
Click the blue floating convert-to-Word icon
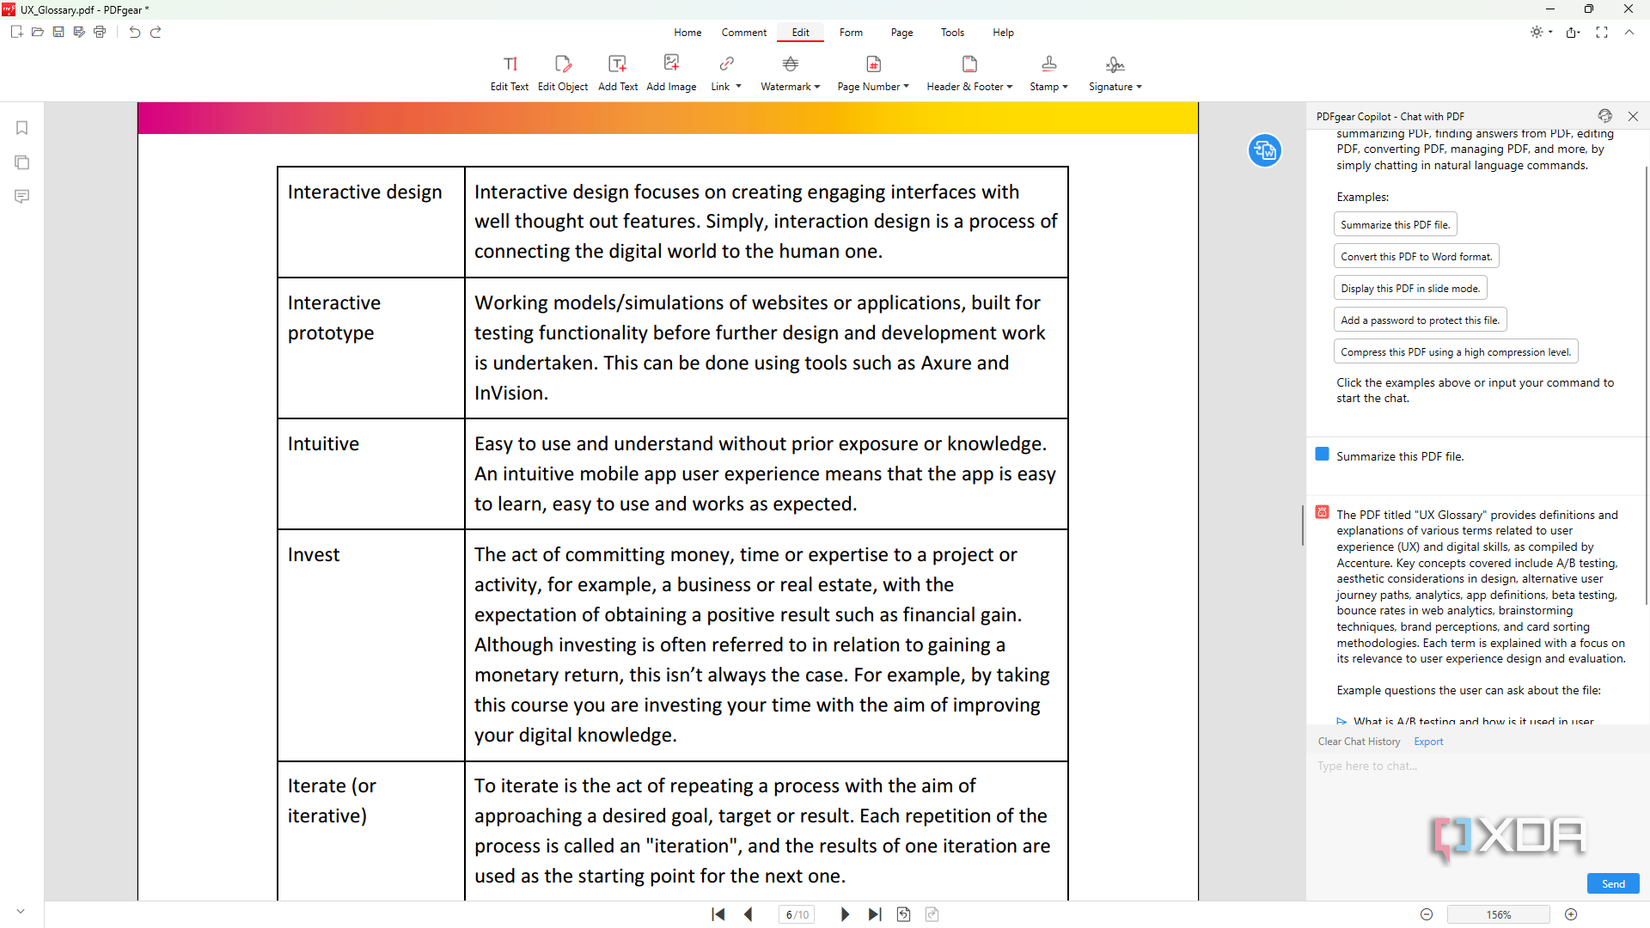coord(1264,151)
